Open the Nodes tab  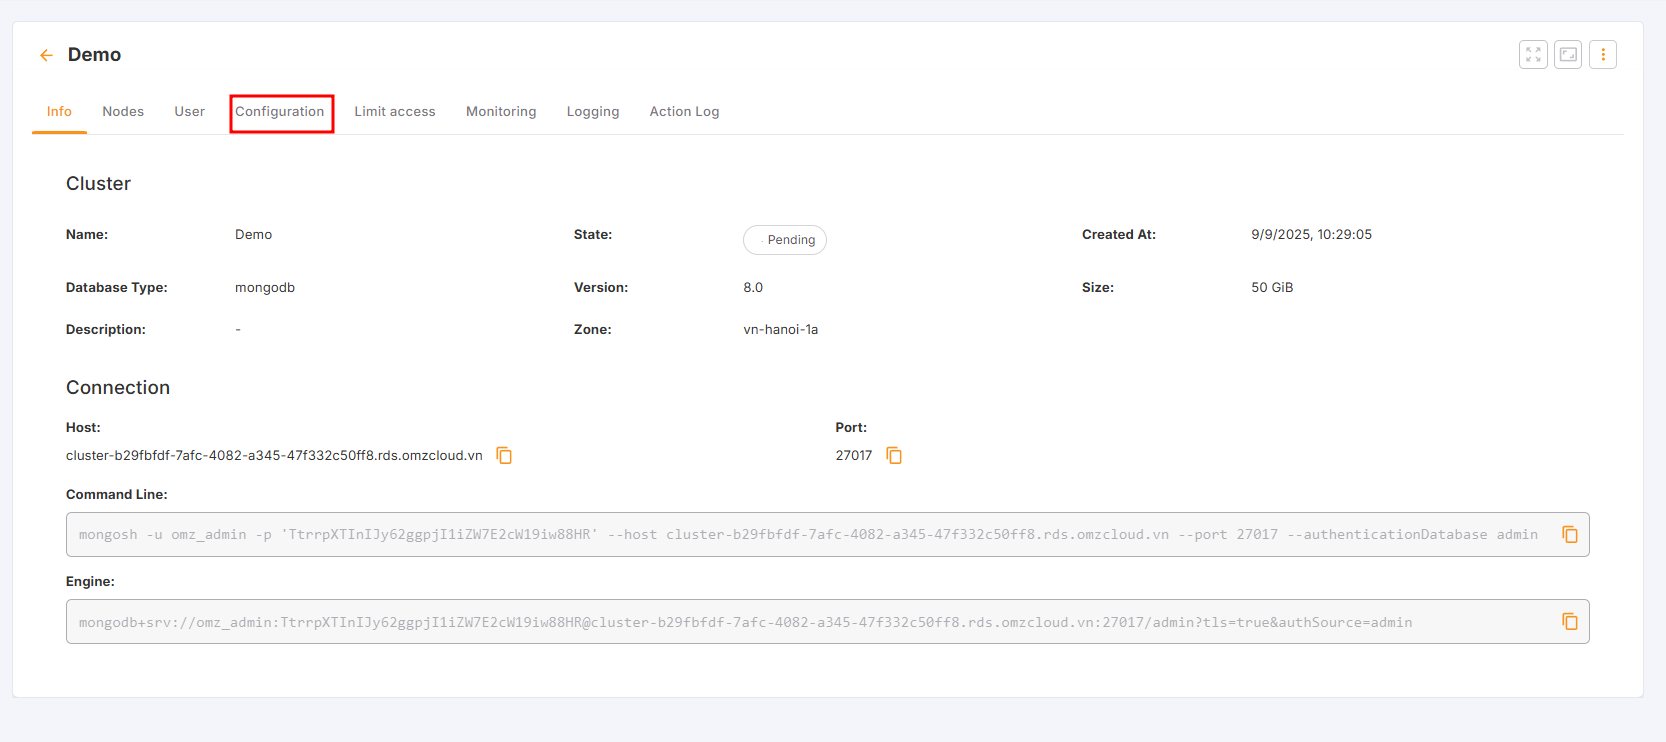click(x=123, y=111)
